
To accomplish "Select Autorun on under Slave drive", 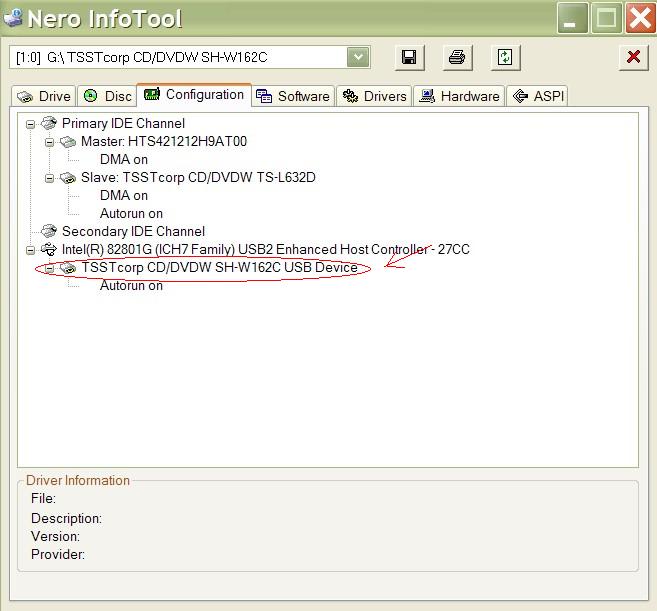I will (131, 213).
